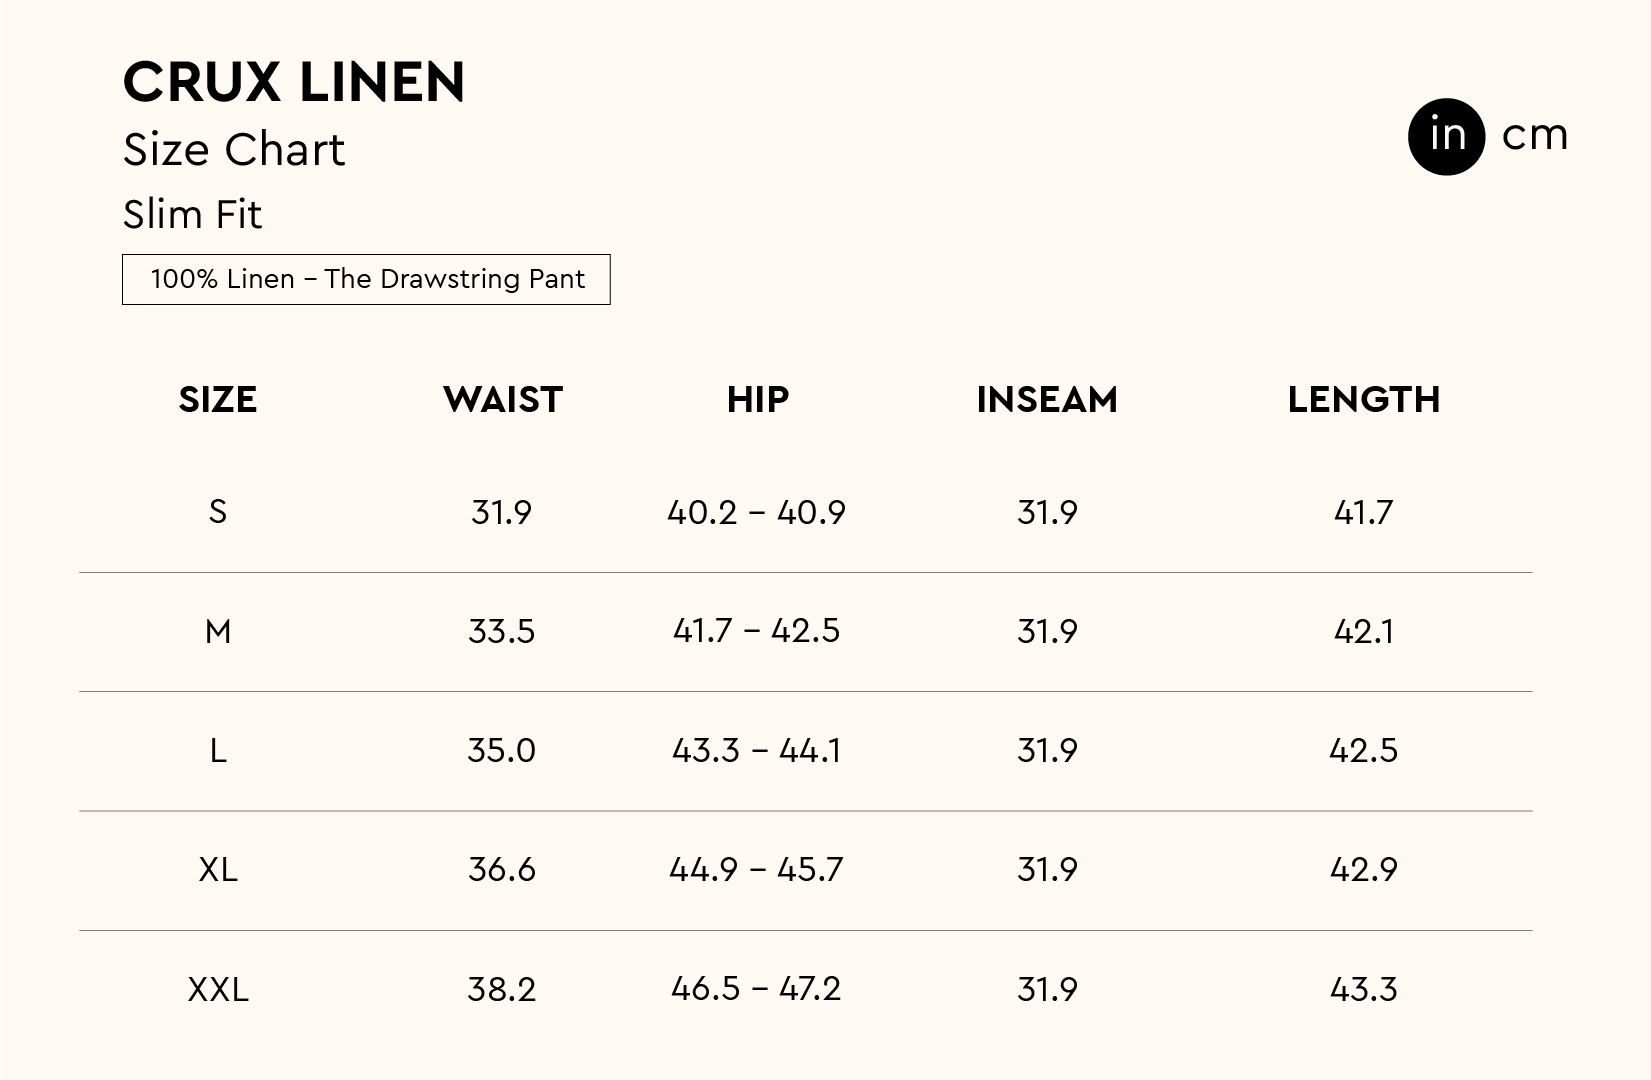This screenshot has width=1651, height=1080.
Task: Select the L size row label
Action: pos(218,750)
